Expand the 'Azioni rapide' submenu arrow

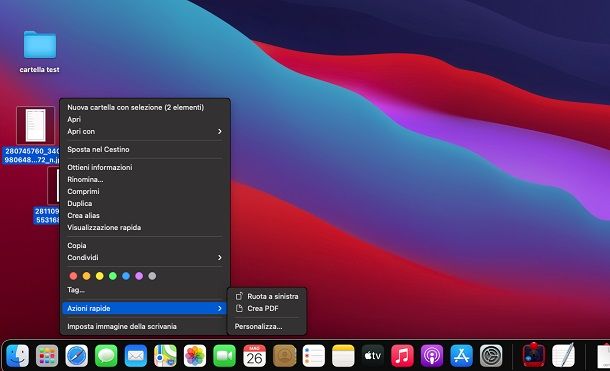click(220, 308)
